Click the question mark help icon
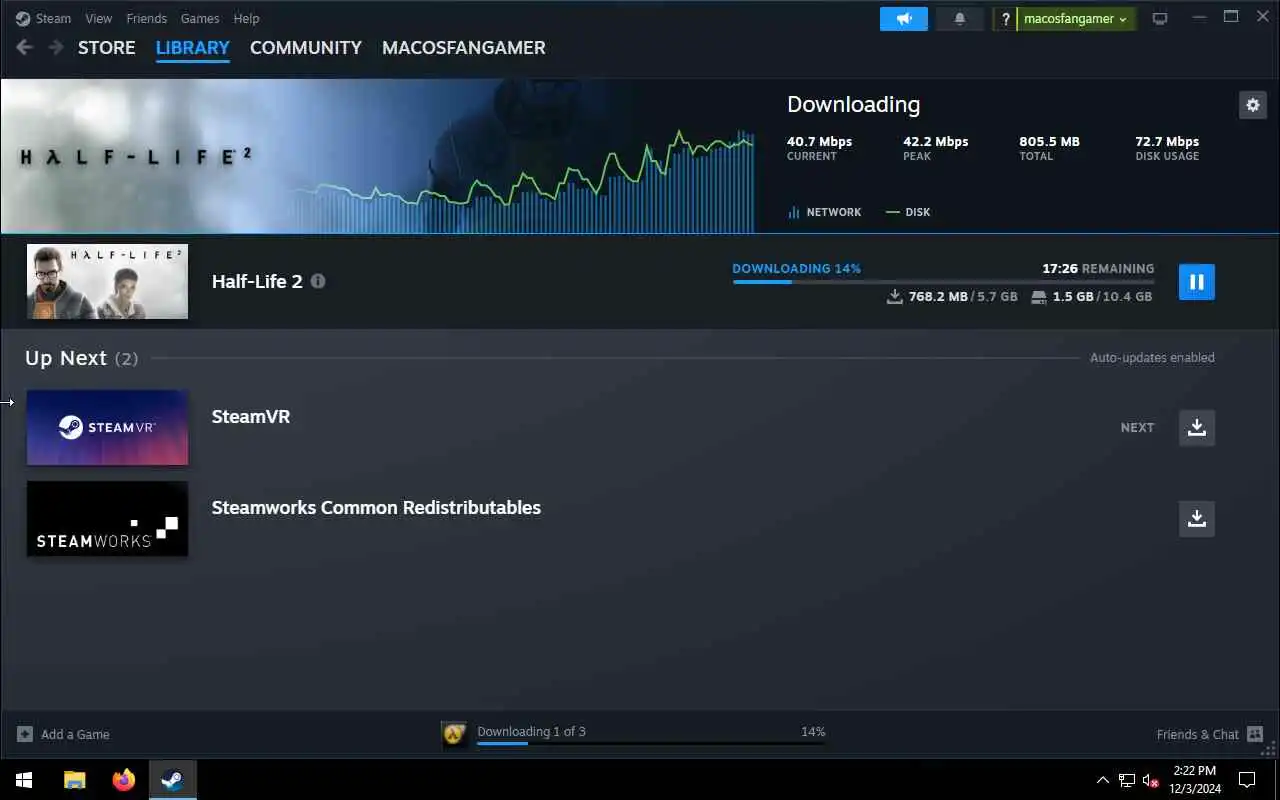 1006,19
